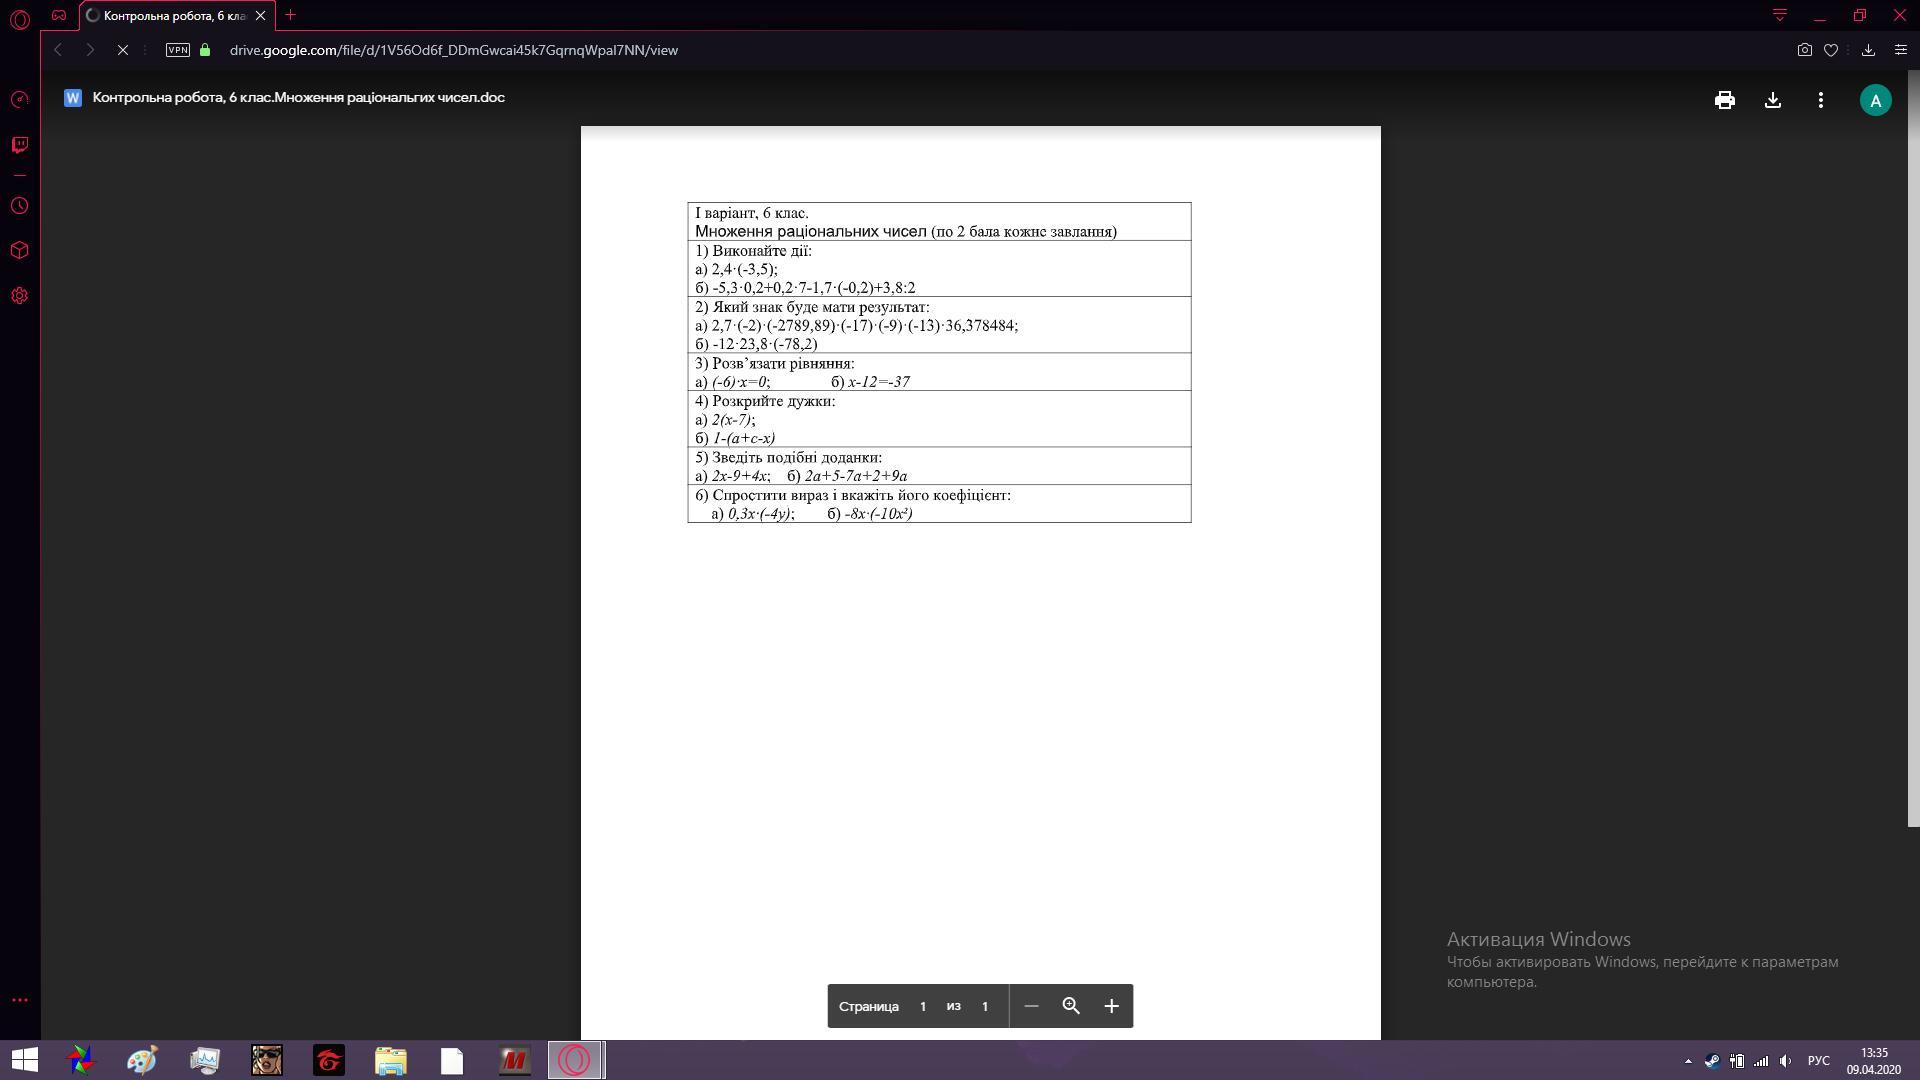Add page to bookmarks with heart icon
The width and height of the screenshot is (1920, 1080).
tap(1831, 50)
